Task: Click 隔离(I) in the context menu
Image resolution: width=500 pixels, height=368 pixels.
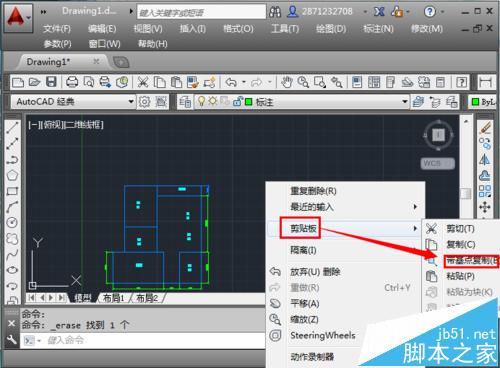Action: click(345, 250)
